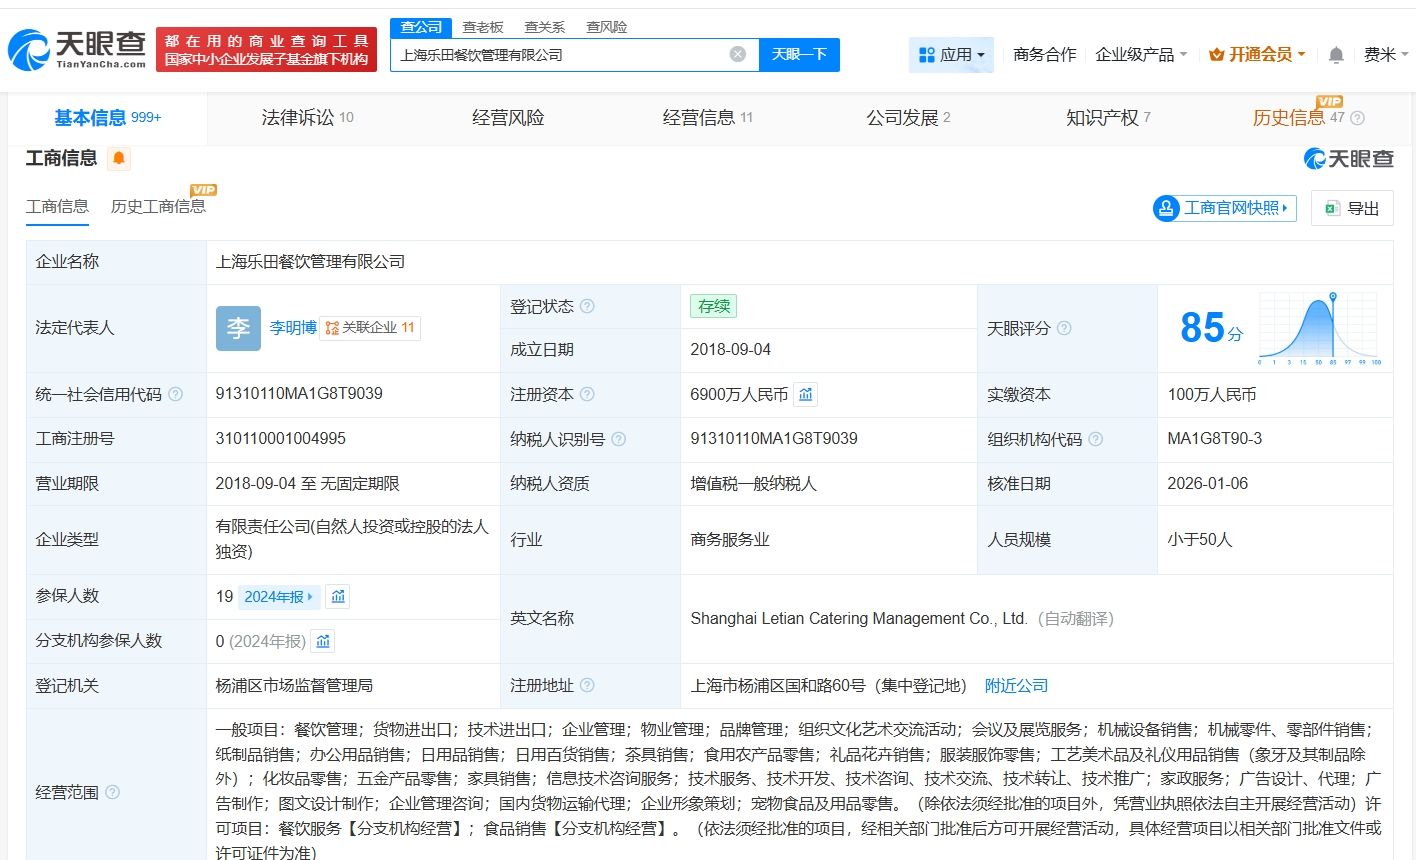This screenshot has height=860, width=1416.
Task: Open the 企业级产品 dropdown
Action: (x=1141, y=55)
